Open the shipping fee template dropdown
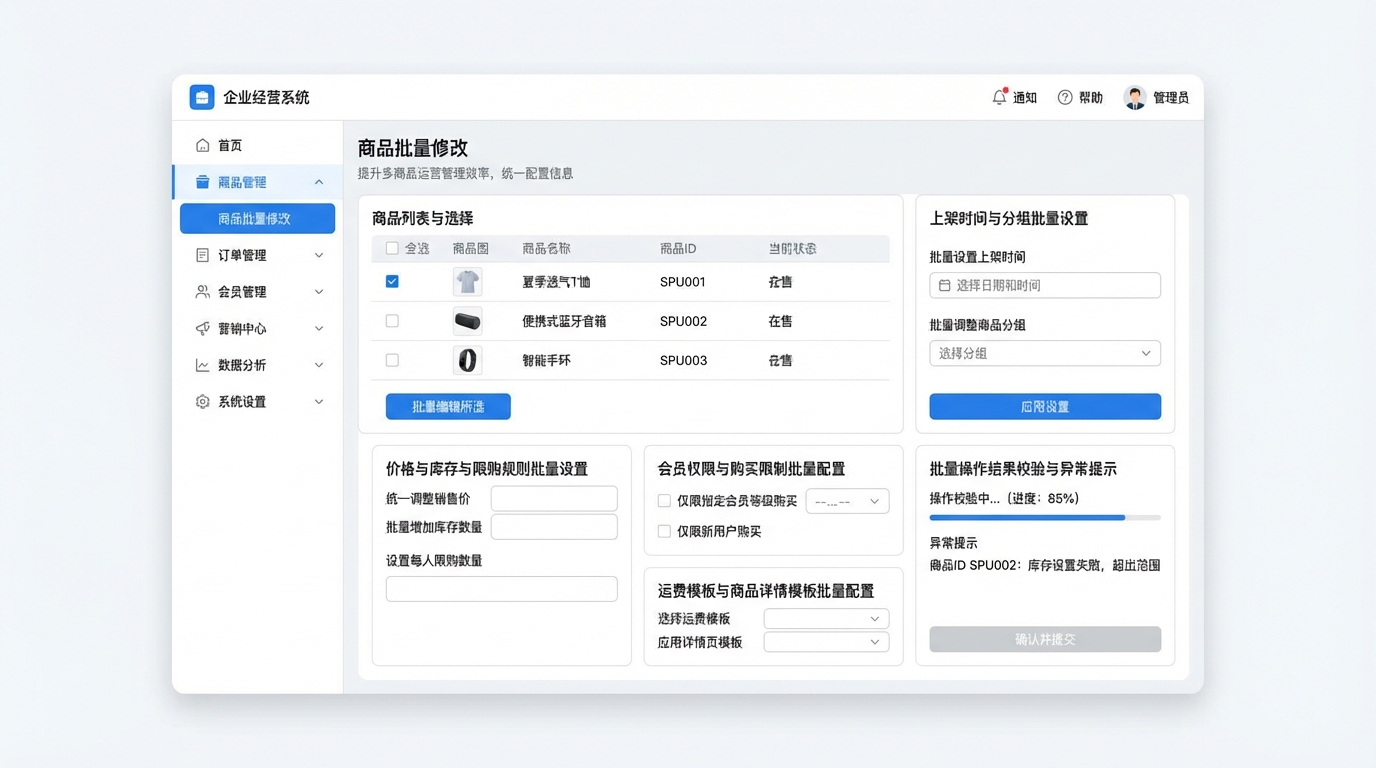 point(826,619)
